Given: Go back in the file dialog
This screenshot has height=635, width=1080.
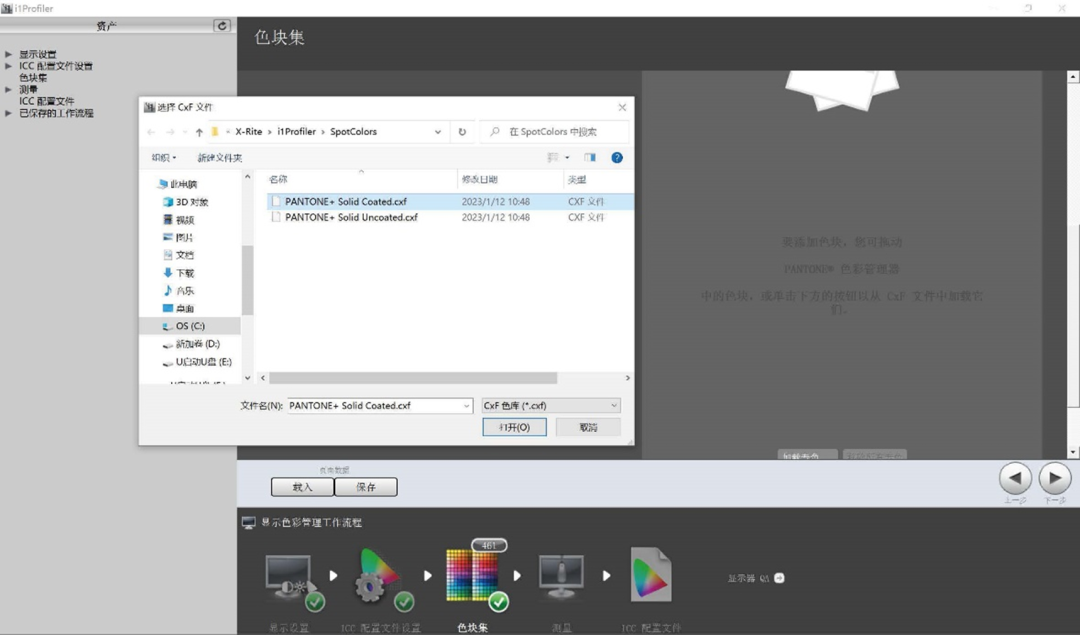Looking at the screenshot, I should pyautogui.click(x=152, y=132).
